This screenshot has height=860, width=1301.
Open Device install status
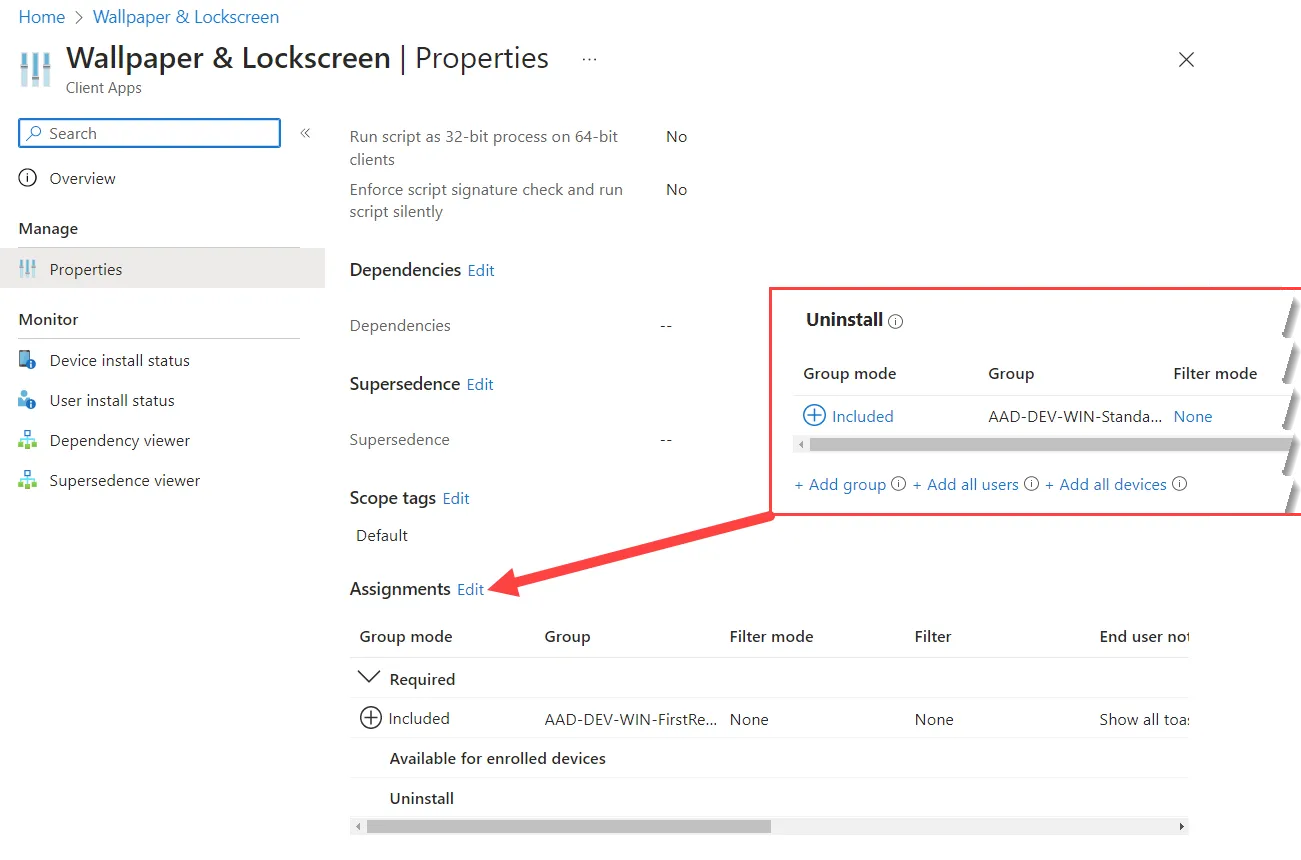click(119, 360)
